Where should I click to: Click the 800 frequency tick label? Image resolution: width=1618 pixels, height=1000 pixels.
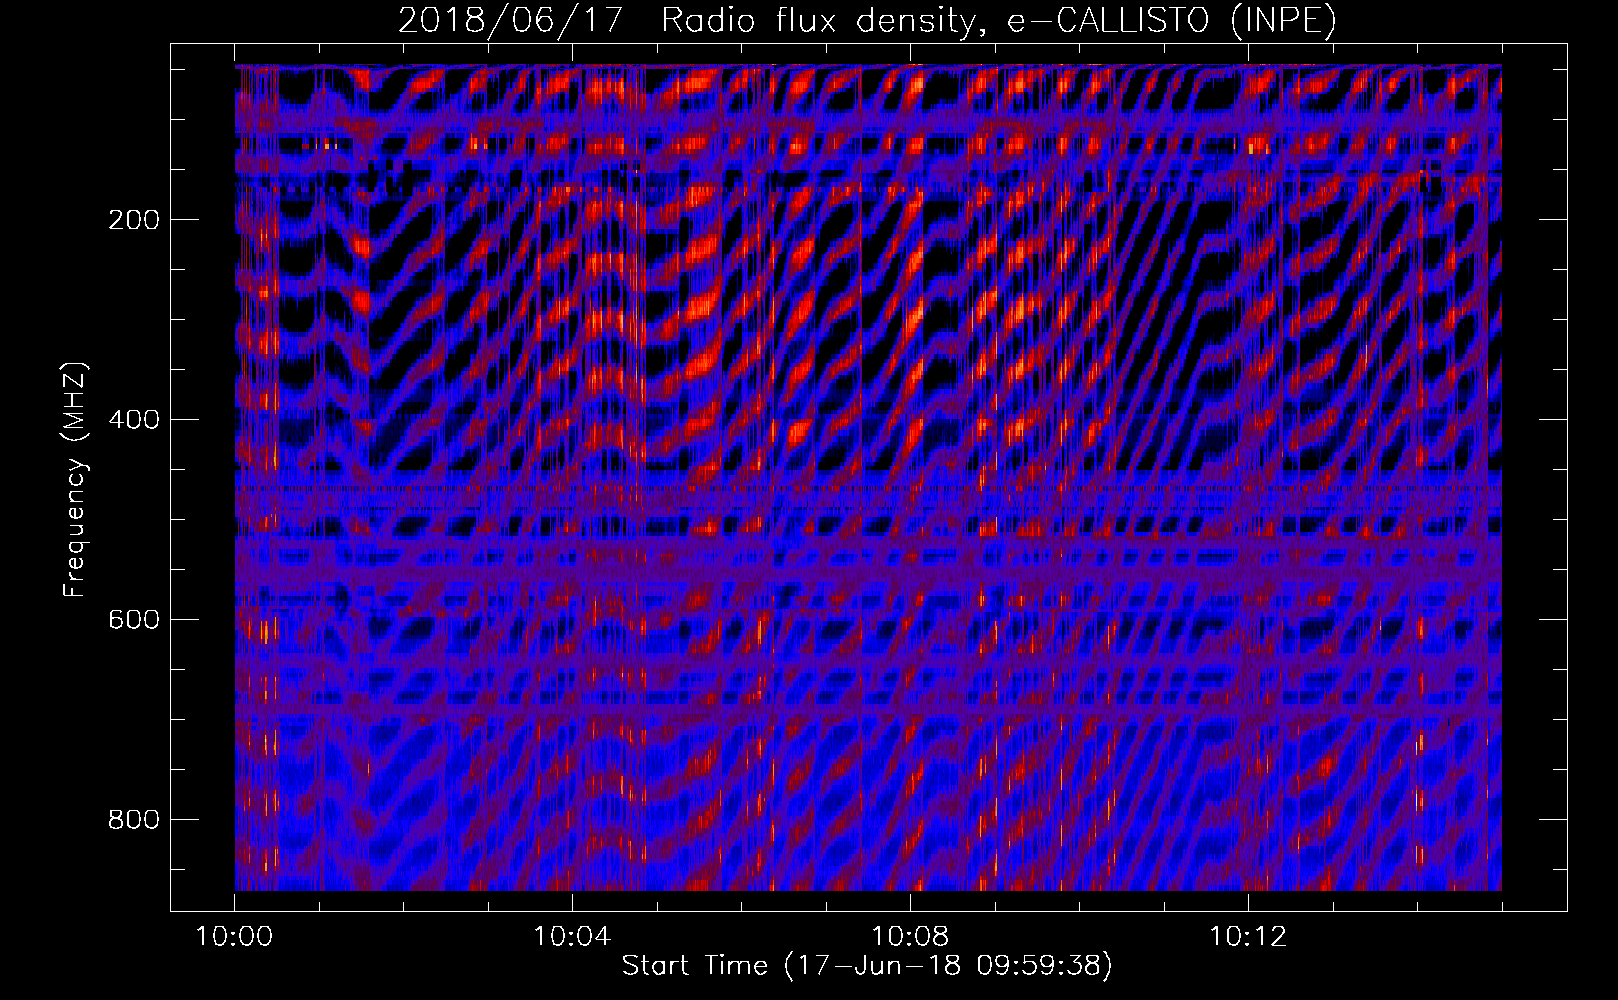(134, 820)
